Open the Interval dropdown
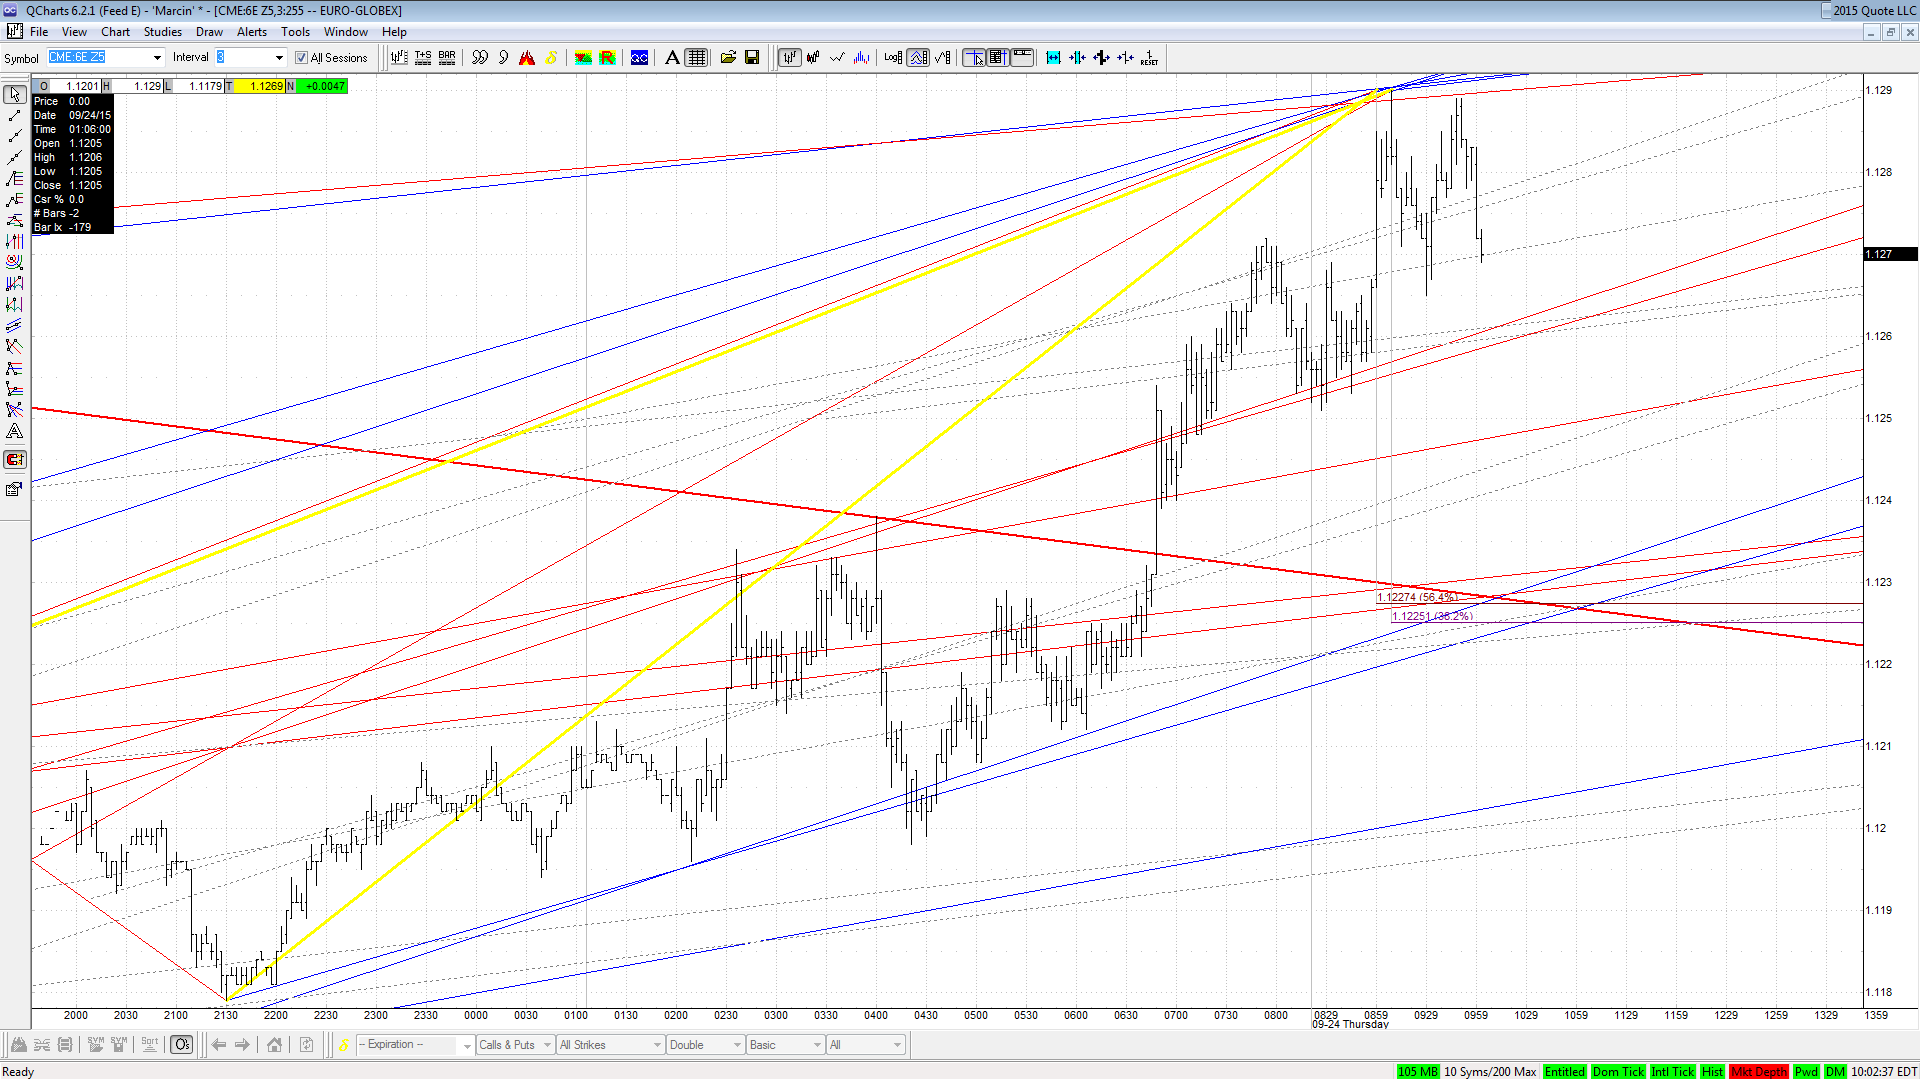 coord(279,58)
